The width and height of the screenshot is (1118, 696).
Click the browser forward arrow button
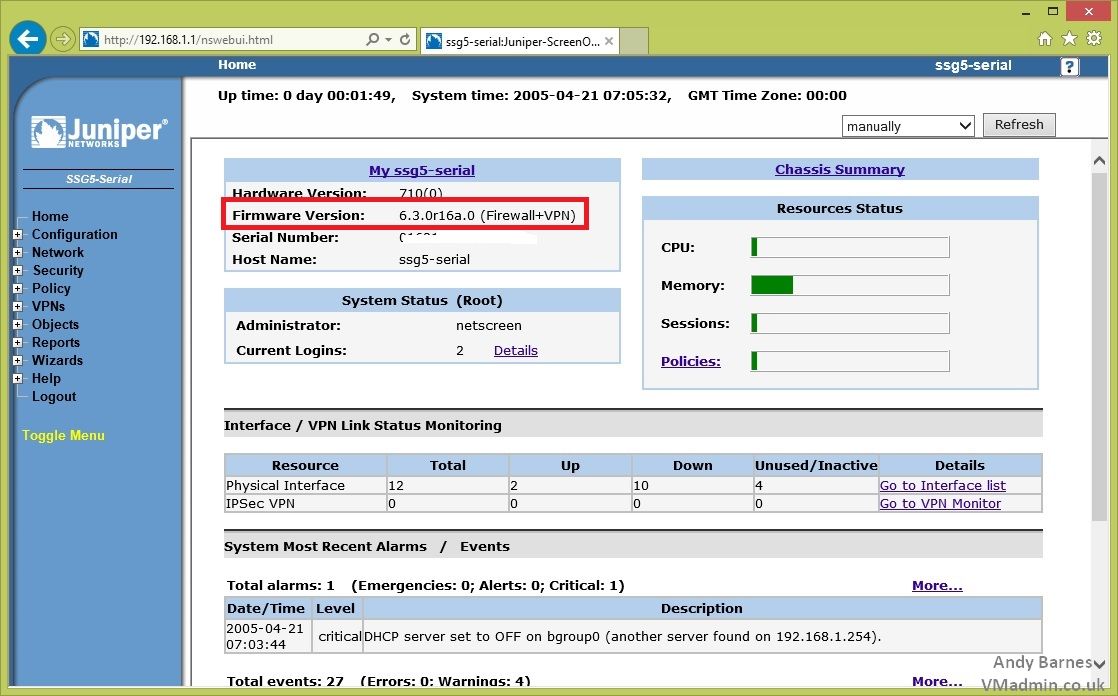(x=63, y=40)
